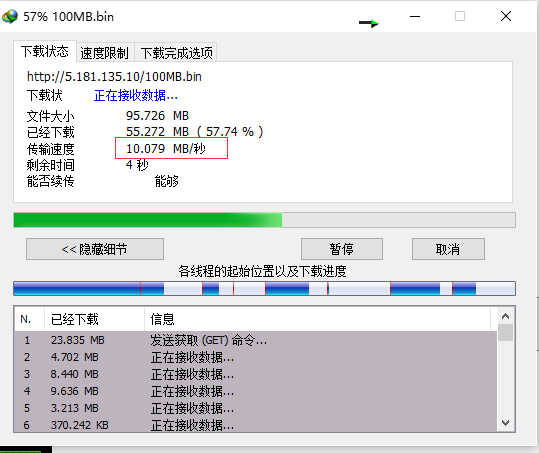Click the IDM globe icon in title bar

point(10,16)
